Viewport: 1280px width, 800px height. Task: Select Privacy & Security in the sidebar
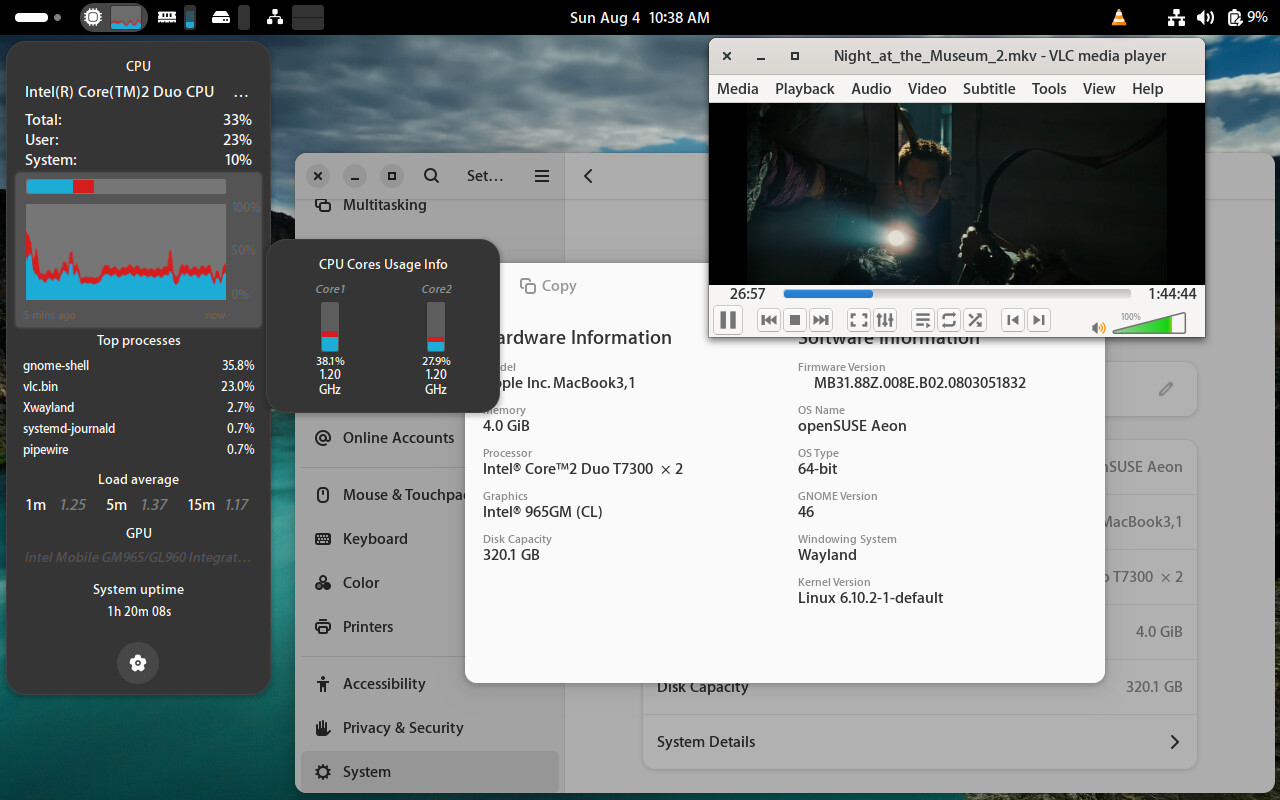tap(403, 728)
